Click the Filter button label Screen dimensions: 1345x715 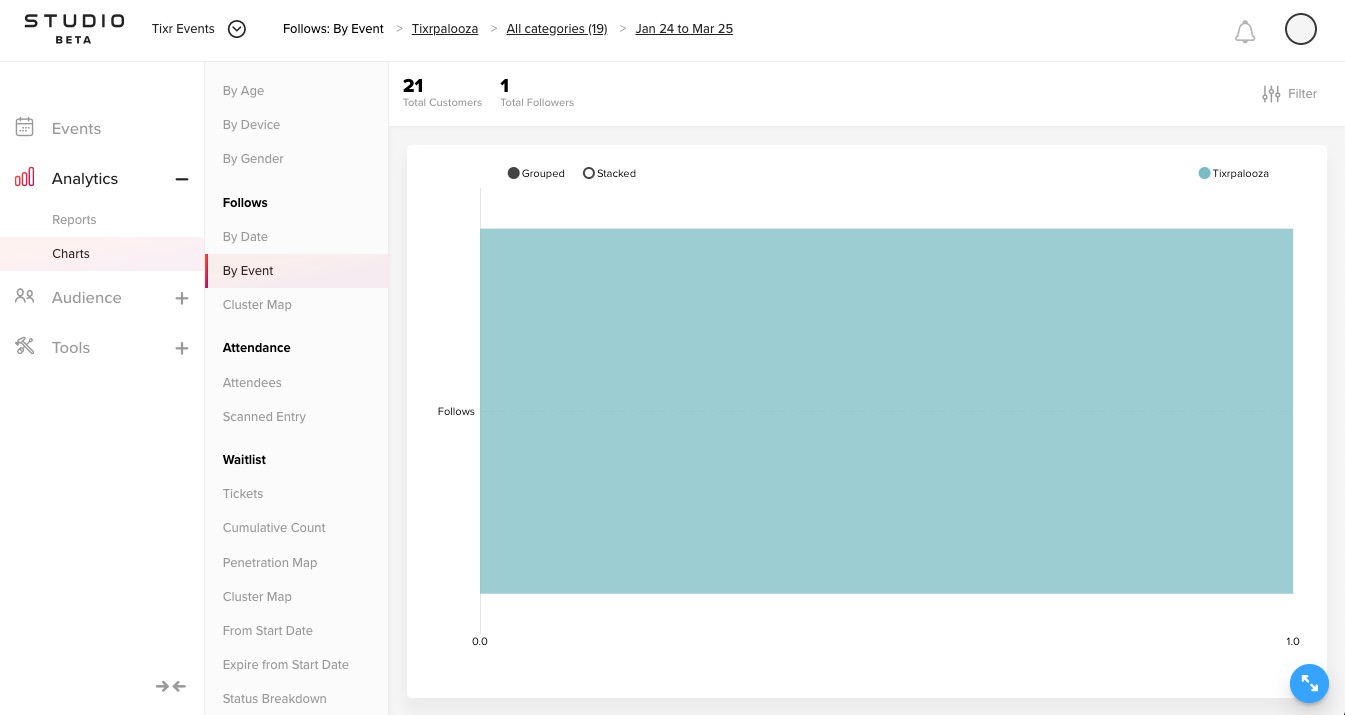coord(1302,94)
